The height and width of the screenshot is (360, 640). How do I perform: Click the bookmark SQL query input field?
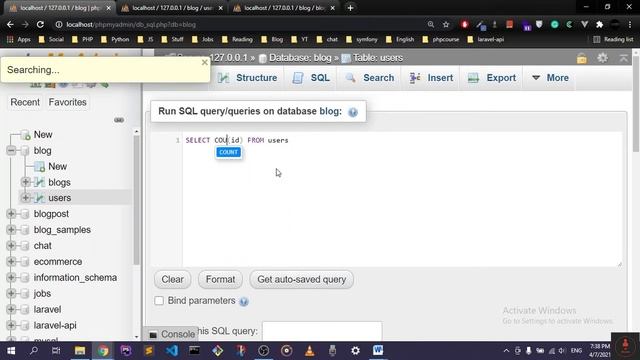pyautogui.click(x=322, y=331)
